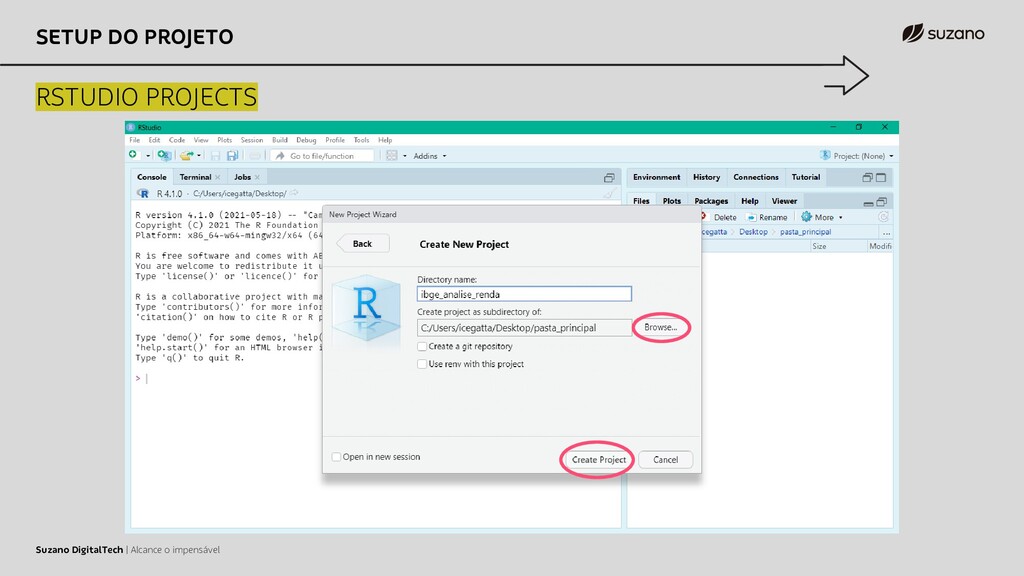This screenshot has height=576, width=1024.
Task: Open the Edit menu
Action: [154, 140]
